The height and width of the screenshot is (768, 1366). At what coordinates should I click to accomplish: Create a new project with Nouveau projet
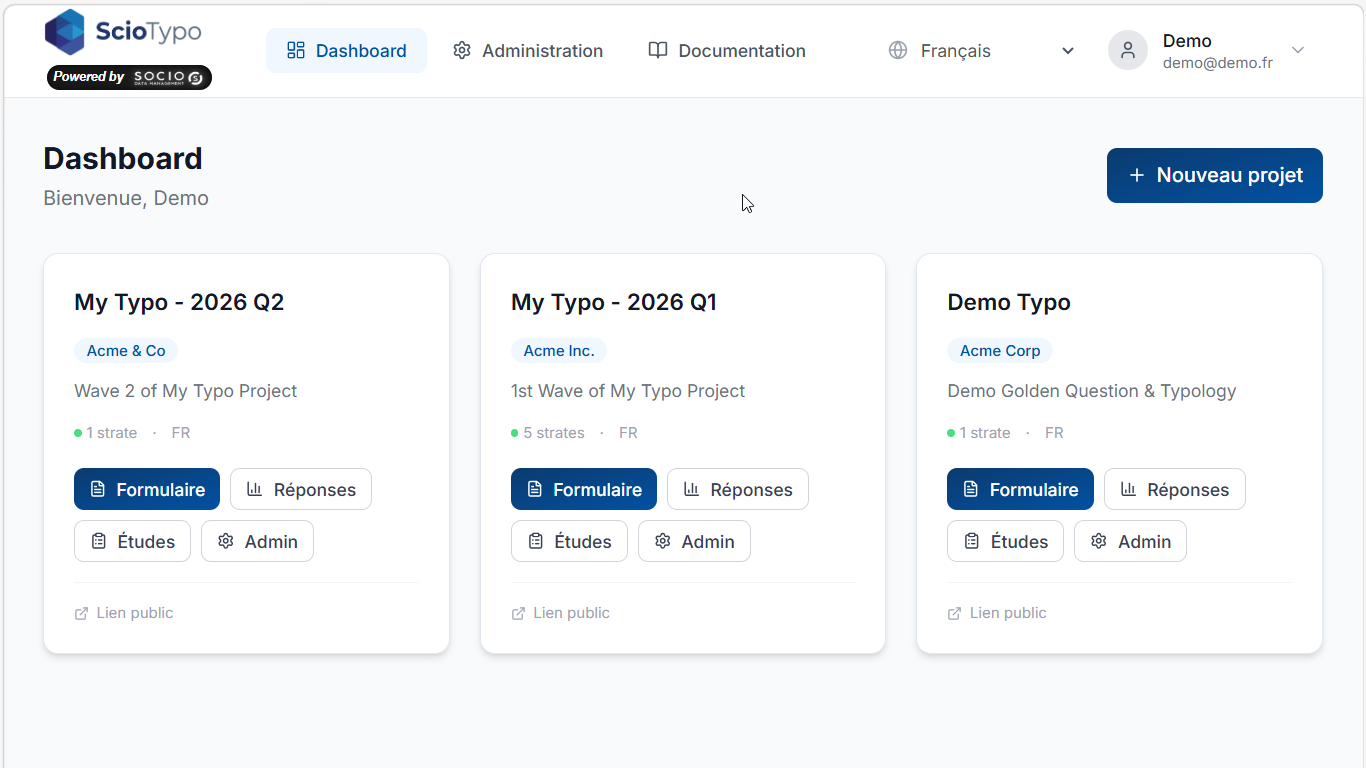tap(1215, 175)
